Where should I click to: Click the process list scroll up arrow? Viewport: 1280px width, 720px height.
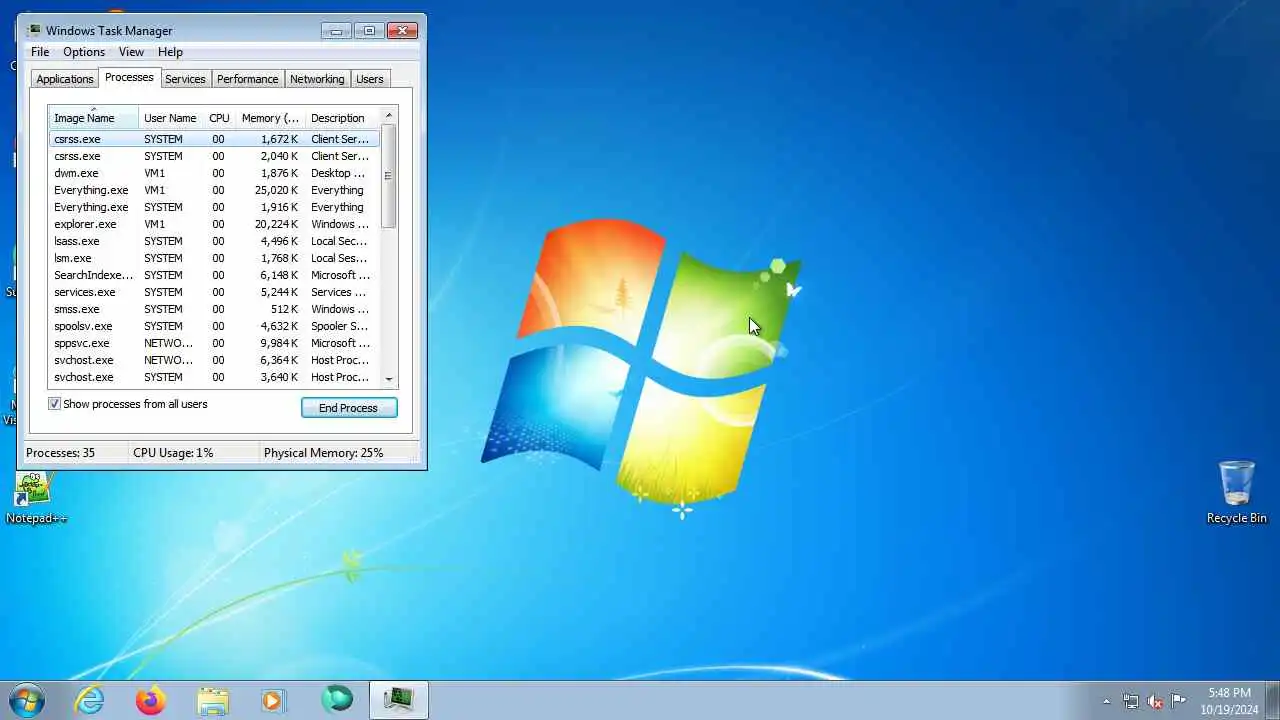(x=389, y=115)
